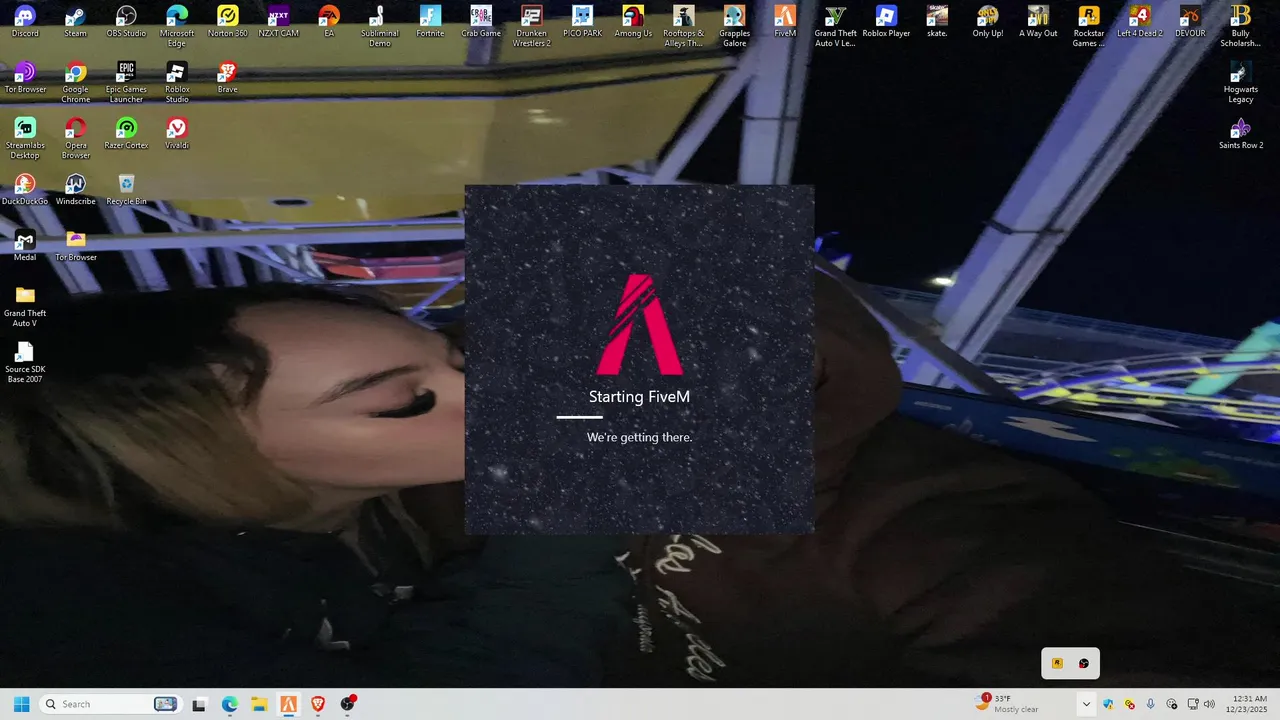
Task: Launch the Epic Games Launcher desktop icon
Action: tap(126, 82)
